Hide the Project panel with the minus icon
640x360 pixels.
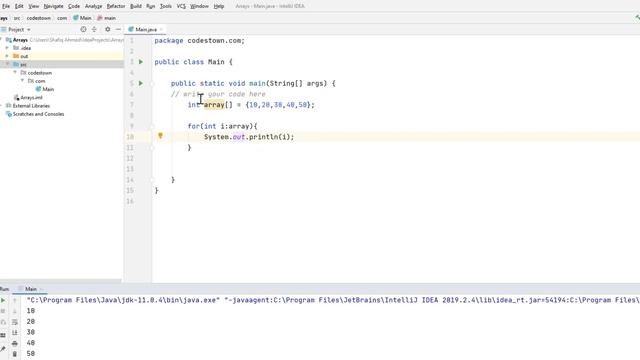coord(118,29)
